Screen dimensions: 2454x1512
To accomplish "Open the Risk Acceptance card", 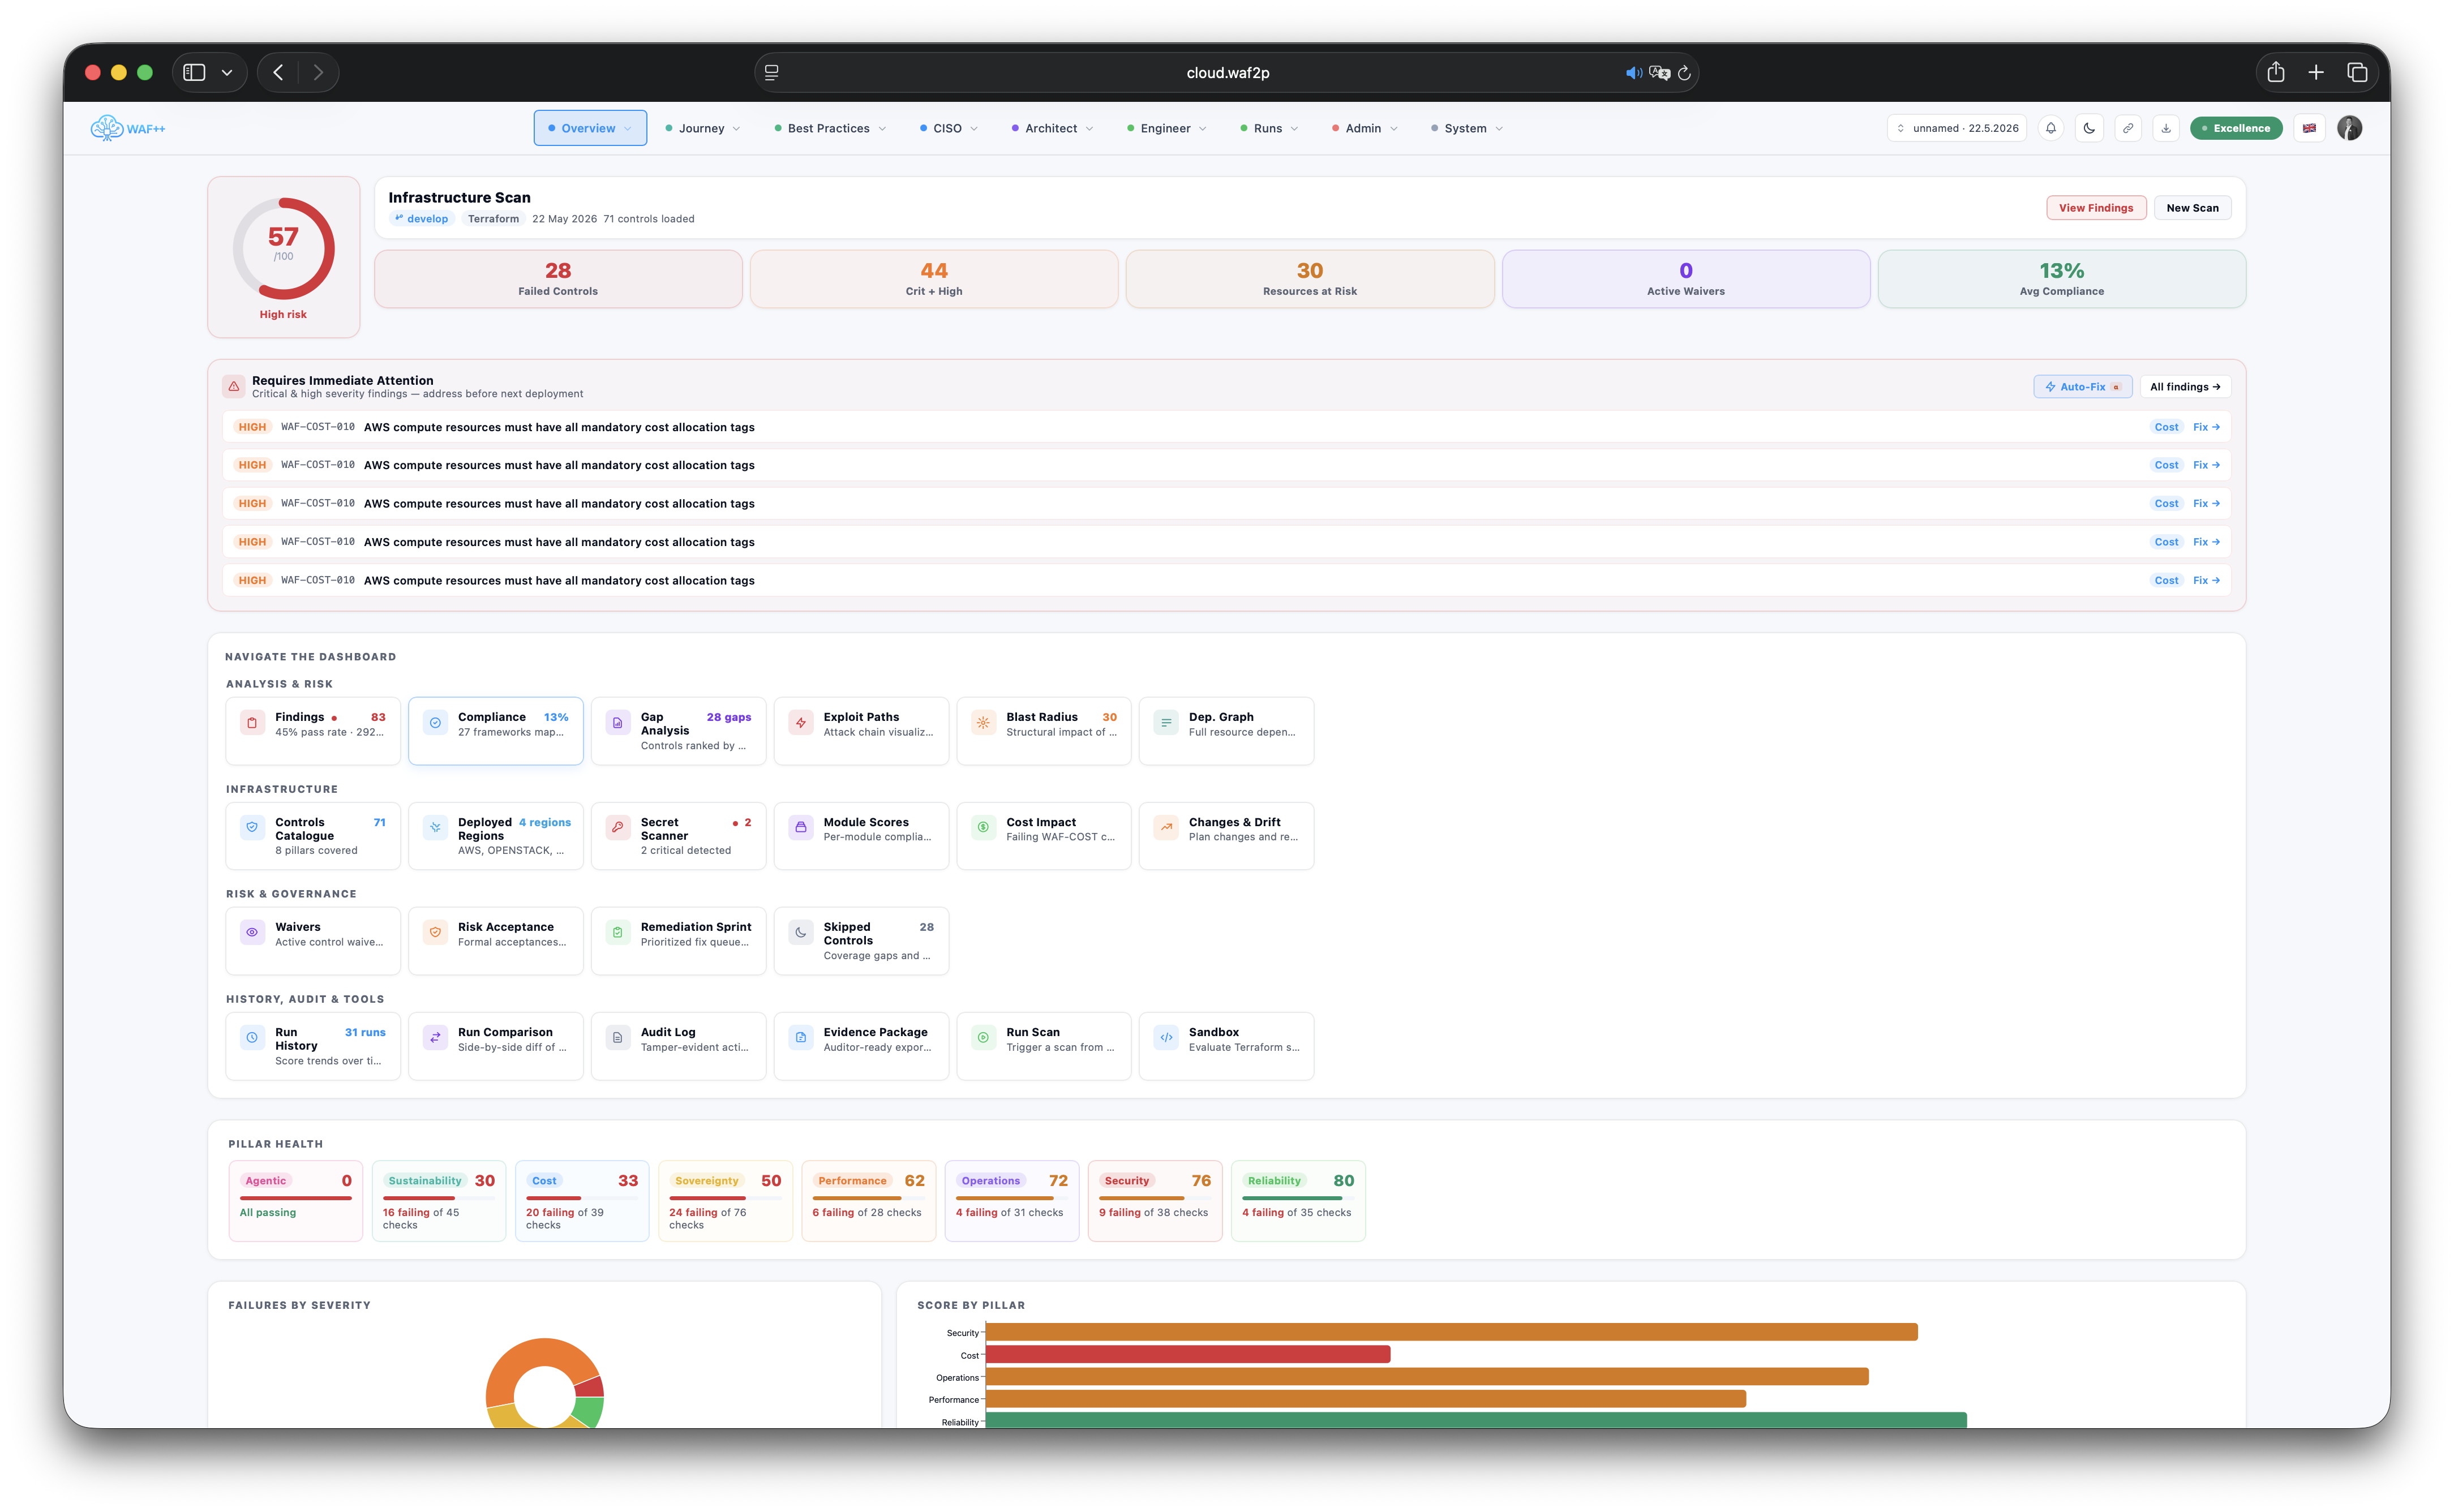I will click(496, 941).
